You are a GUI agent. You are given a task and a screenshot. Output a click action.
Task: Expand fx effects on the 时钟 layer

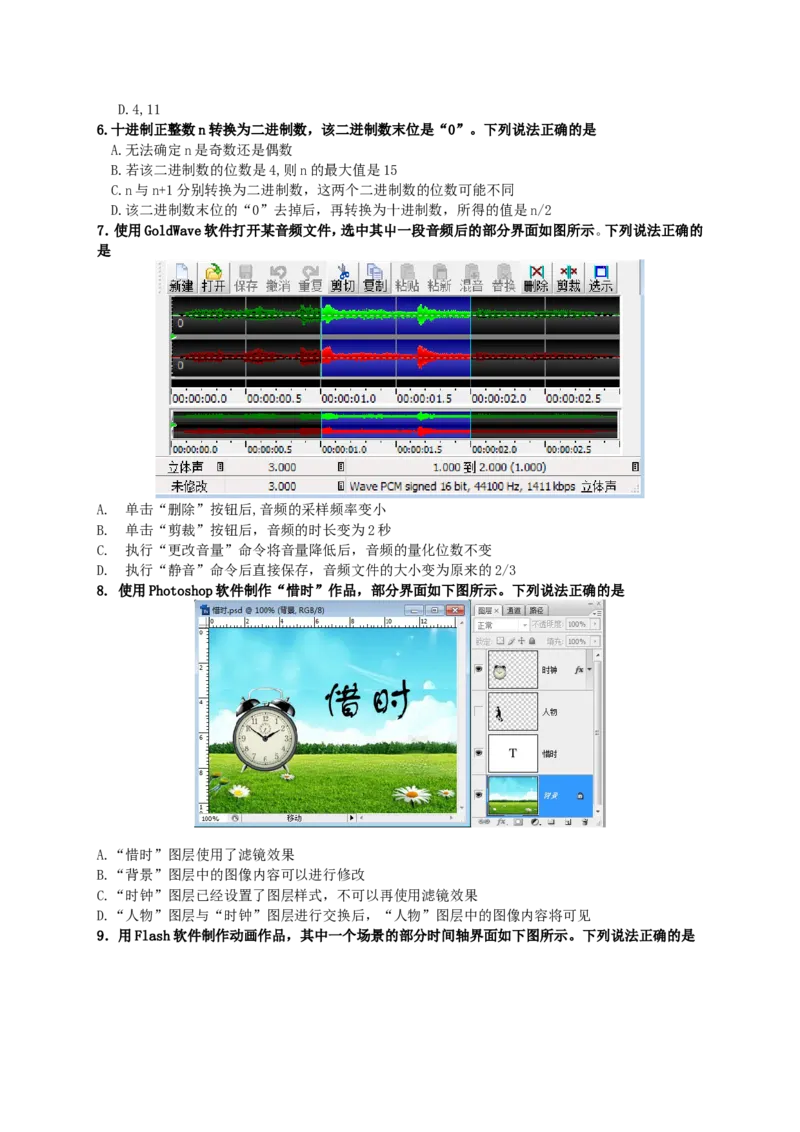589,670
